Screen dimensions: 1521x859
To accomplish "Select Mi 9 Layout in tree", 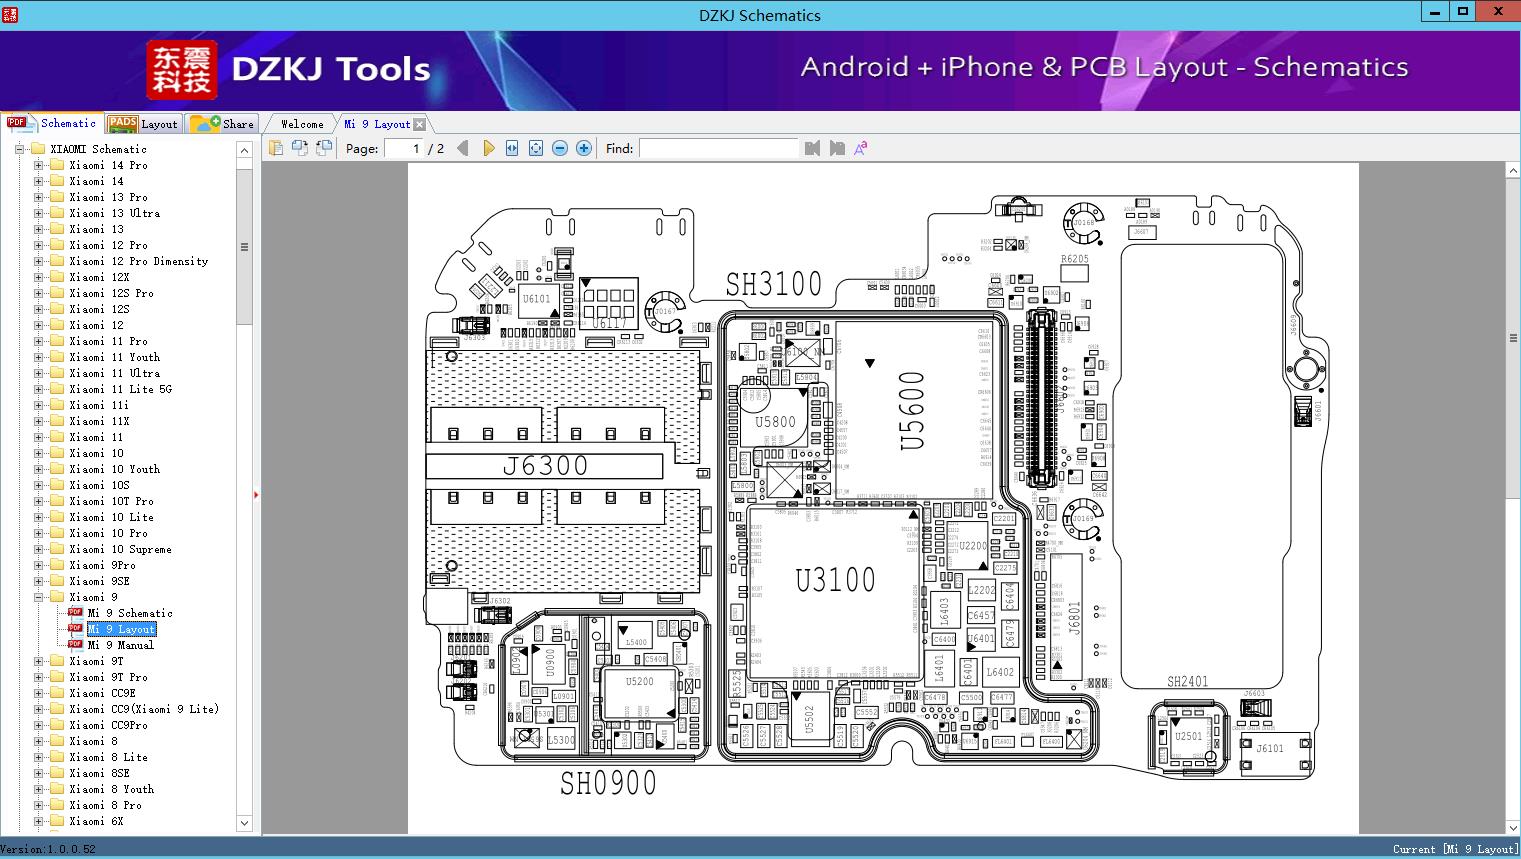I will click(121, 629).
